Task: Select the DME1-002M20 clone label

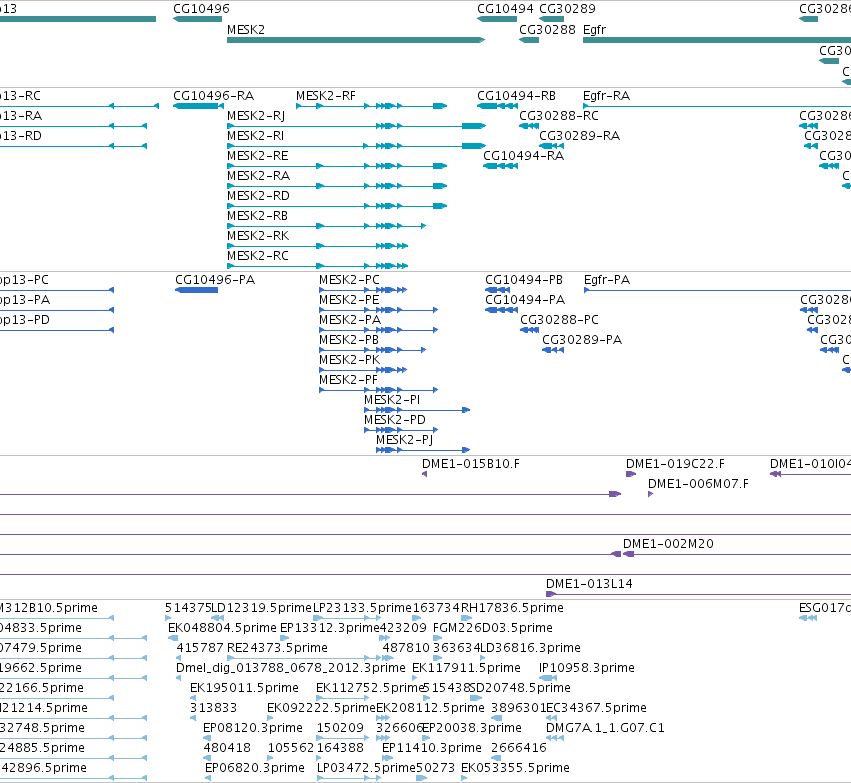Action: tap(668, 544)
